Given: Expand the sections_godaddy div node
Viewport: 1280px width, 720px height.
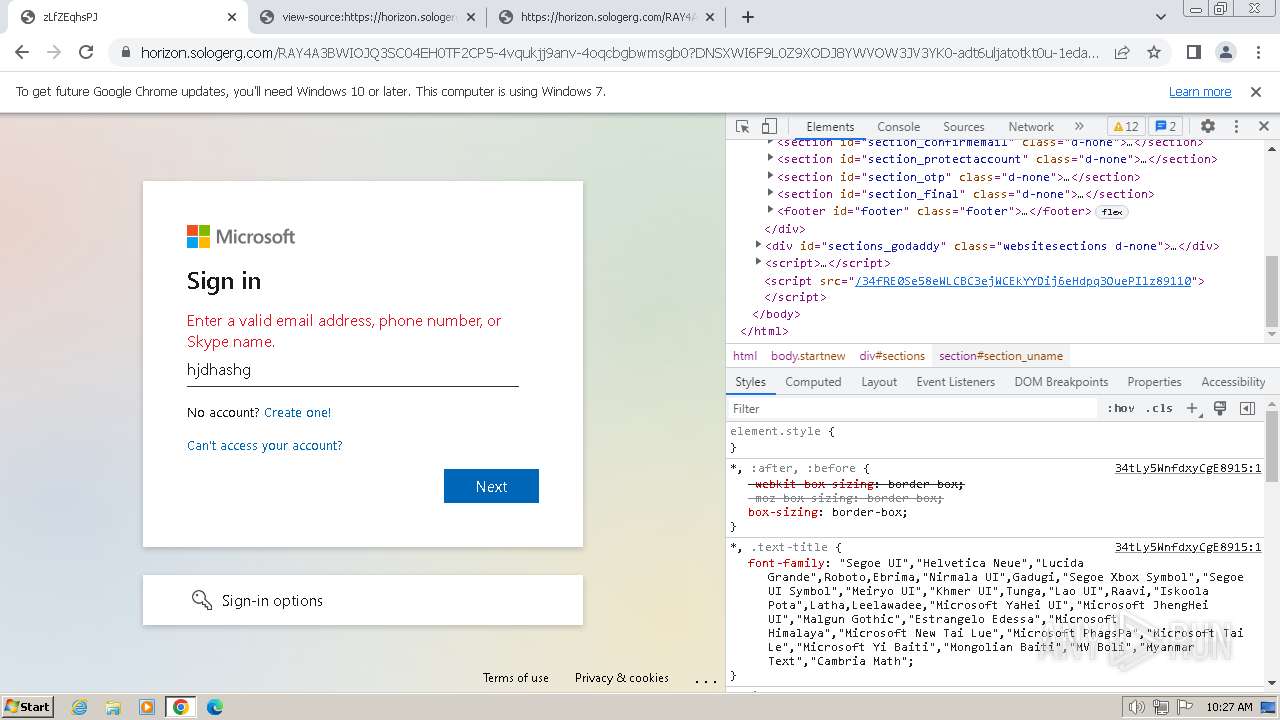Looking at the screenshot, I should 758,244.
